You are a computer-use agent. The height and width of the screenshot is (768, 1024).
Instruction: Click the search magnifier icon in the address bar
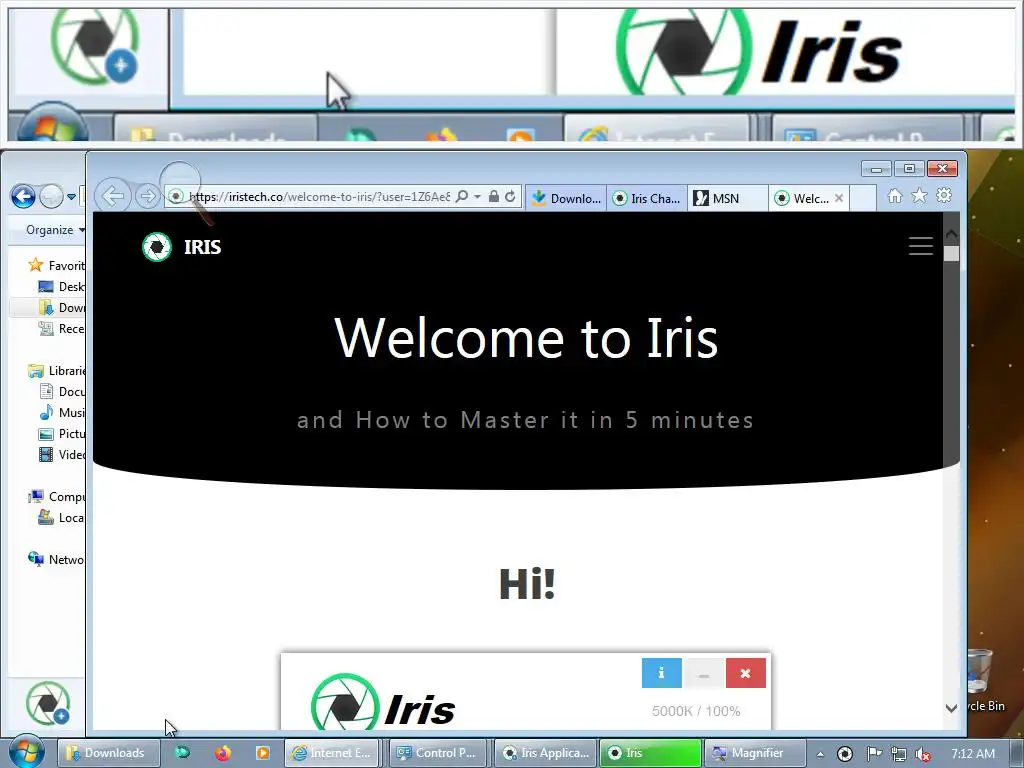point(461,197)
